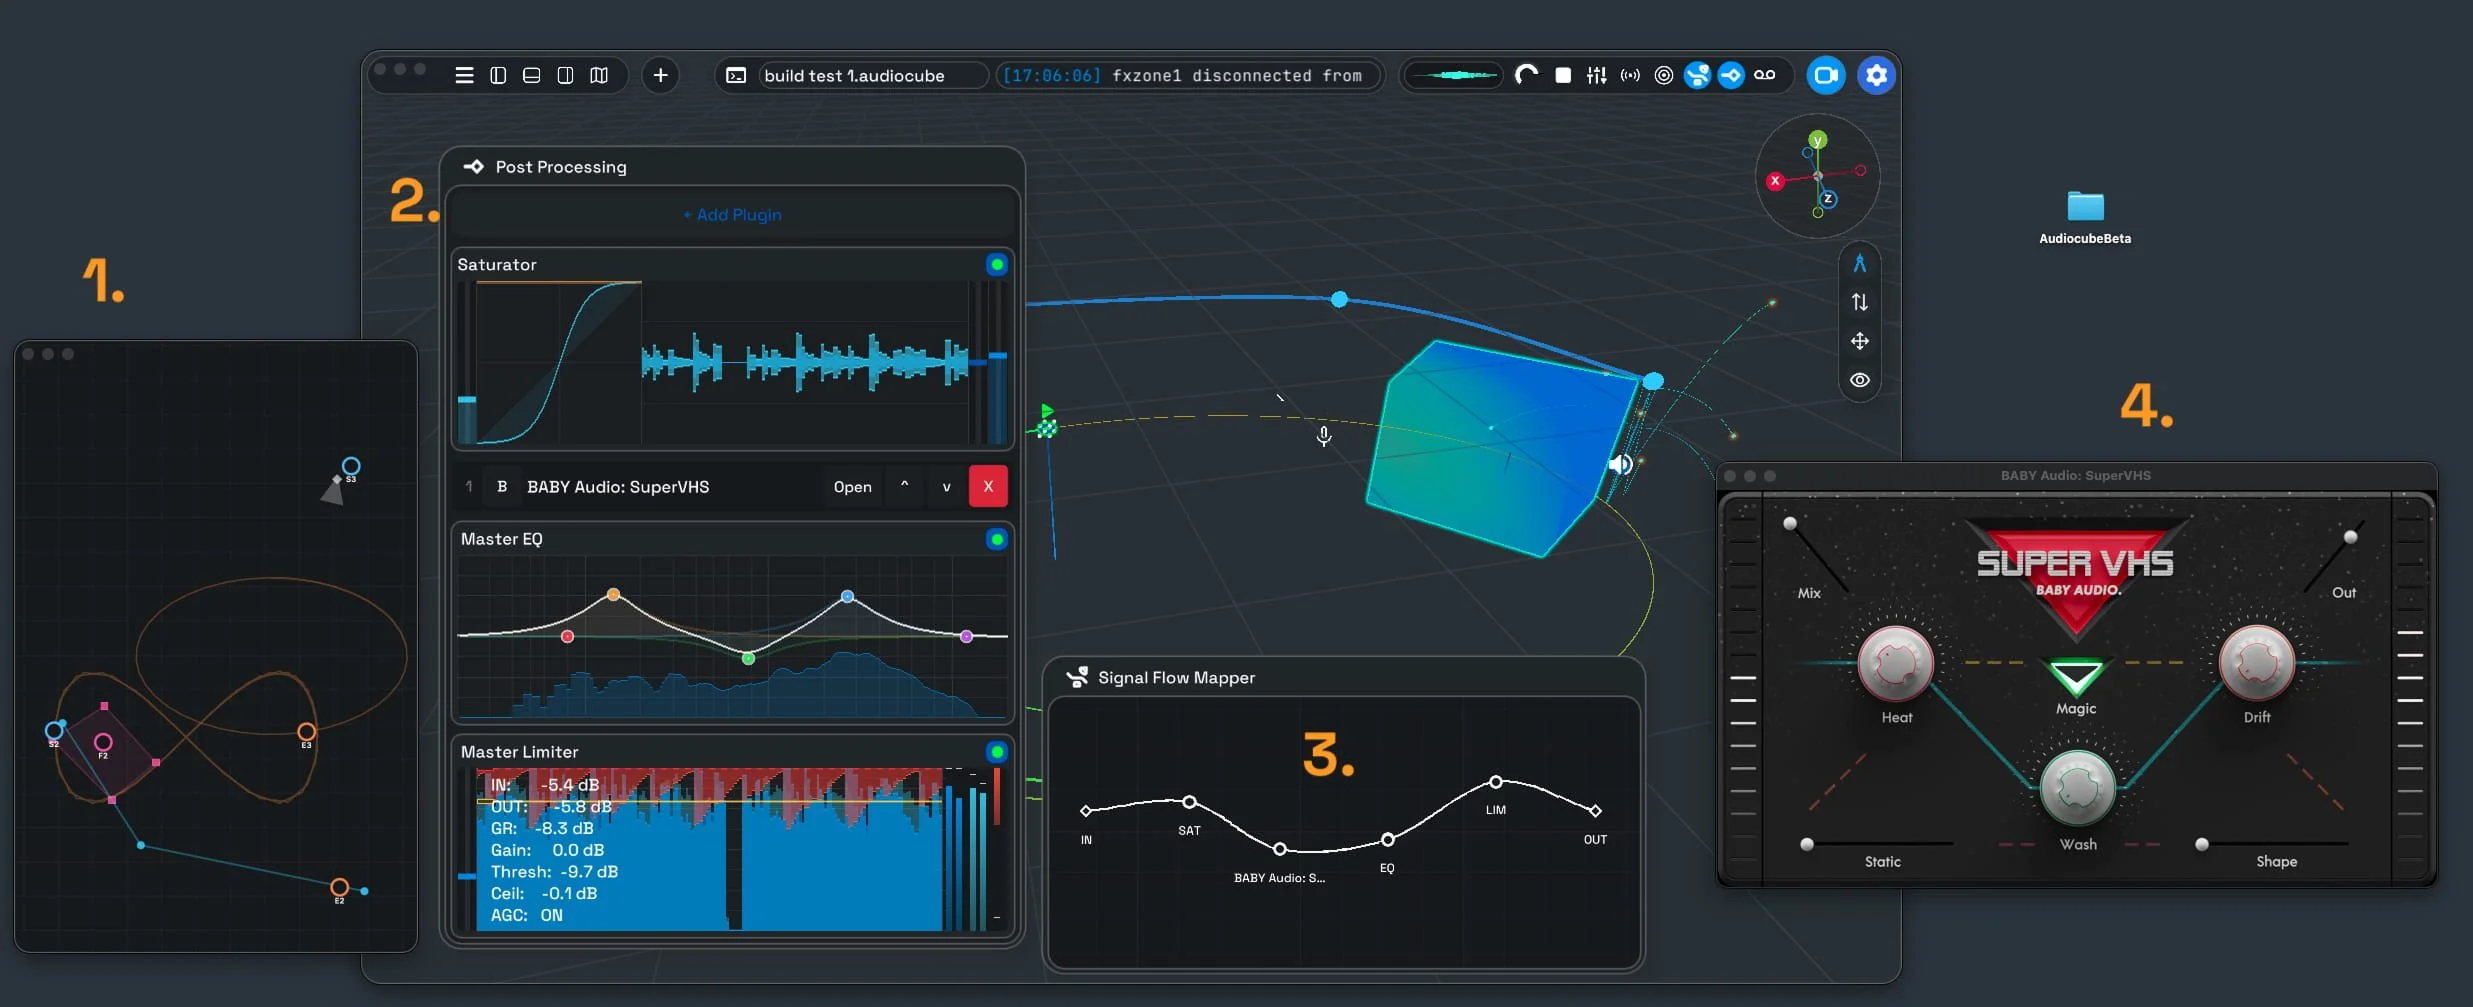Screen dimensions: 2473x1007
Task: Click the Saturator curve display
Action: [559, 362]
